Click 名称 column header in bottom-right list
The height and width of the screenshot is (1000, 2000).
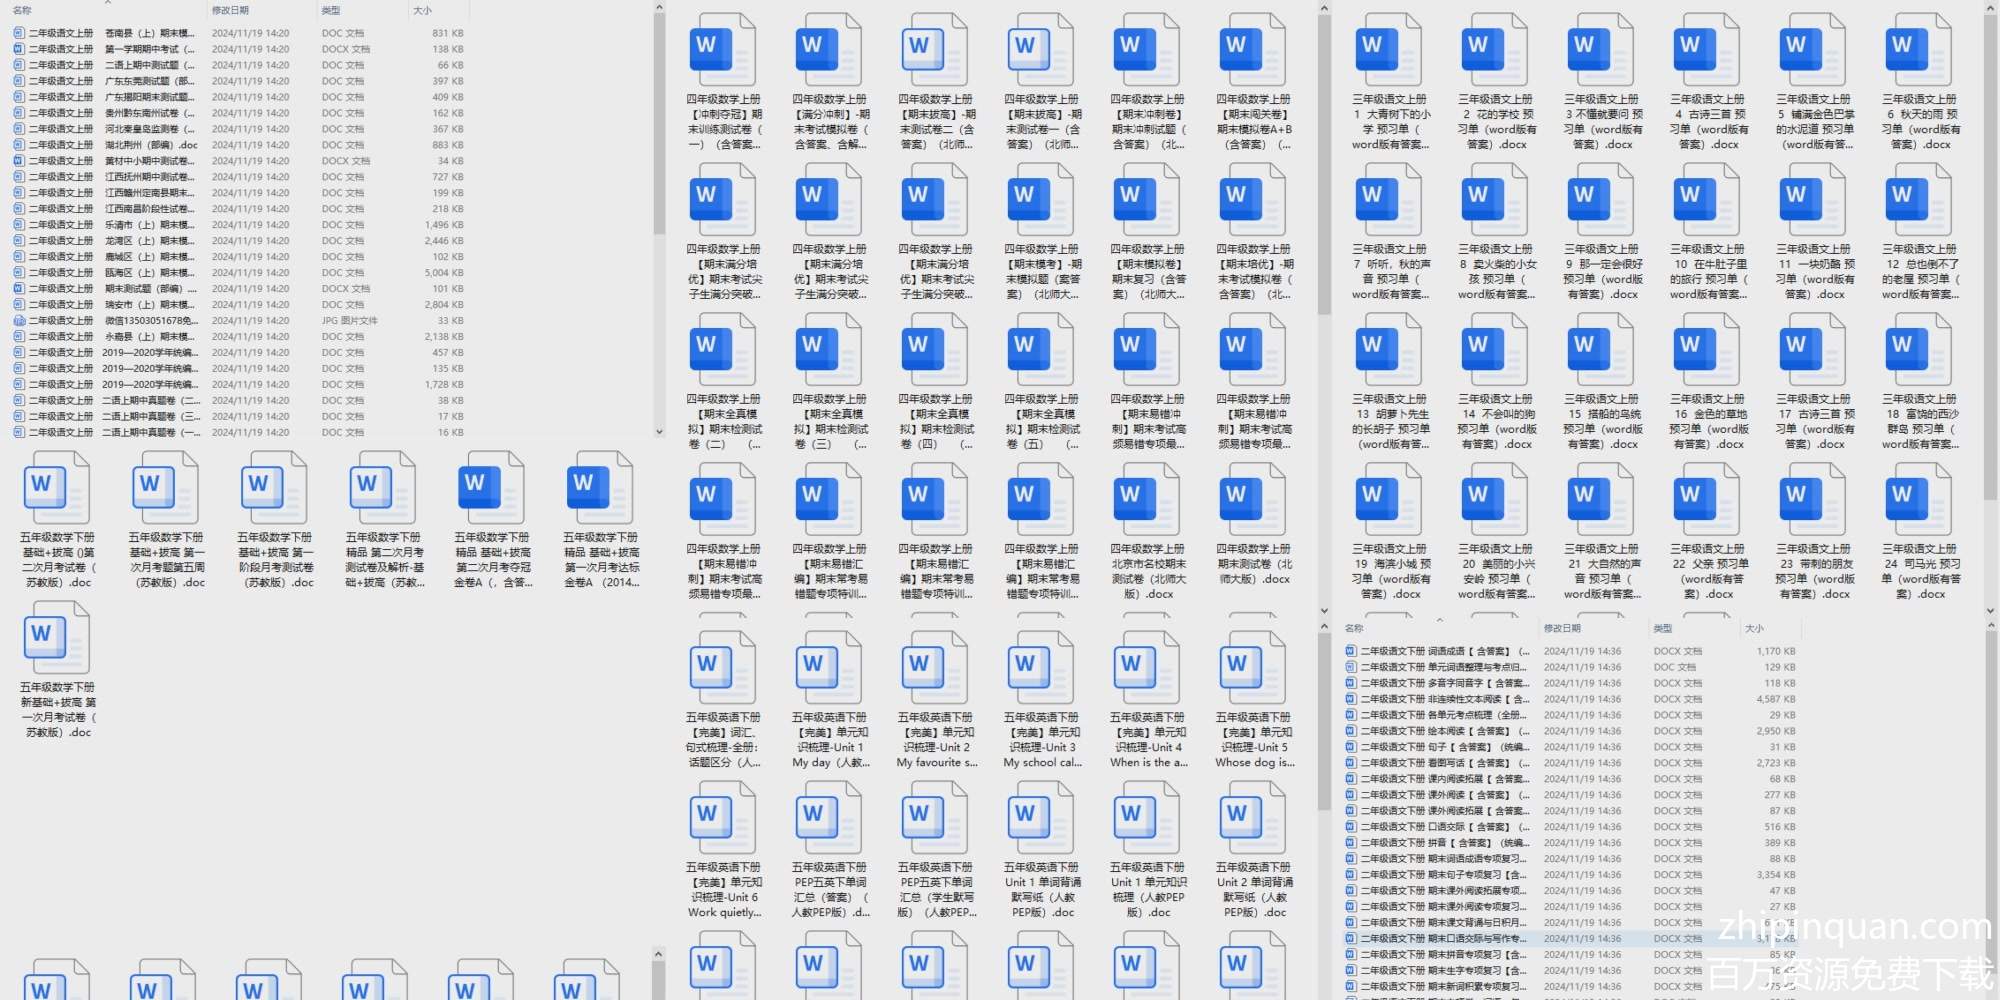[x=1354, y=628]
